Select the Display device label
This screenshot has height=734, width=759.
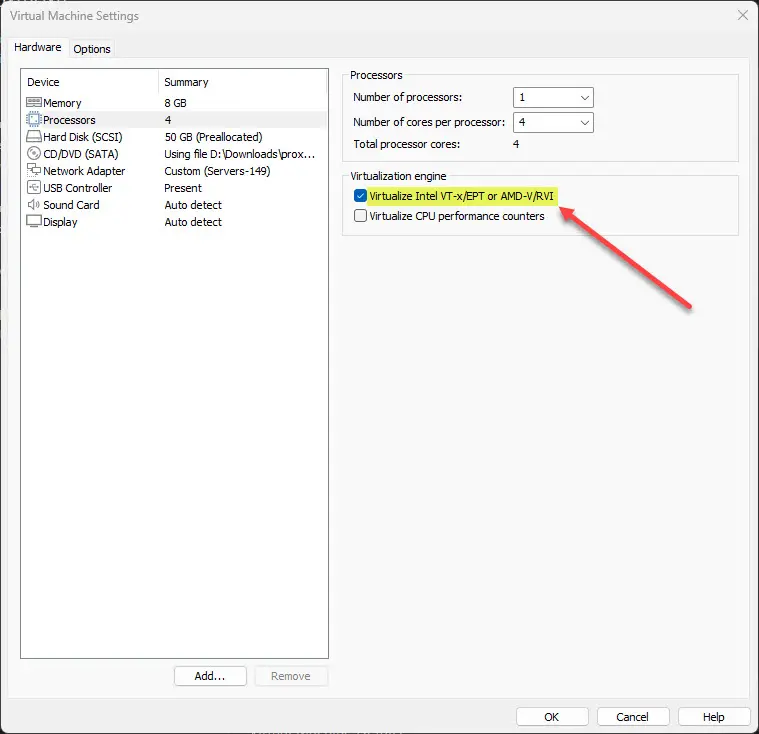pyautogui.click(x=60, y=222)
